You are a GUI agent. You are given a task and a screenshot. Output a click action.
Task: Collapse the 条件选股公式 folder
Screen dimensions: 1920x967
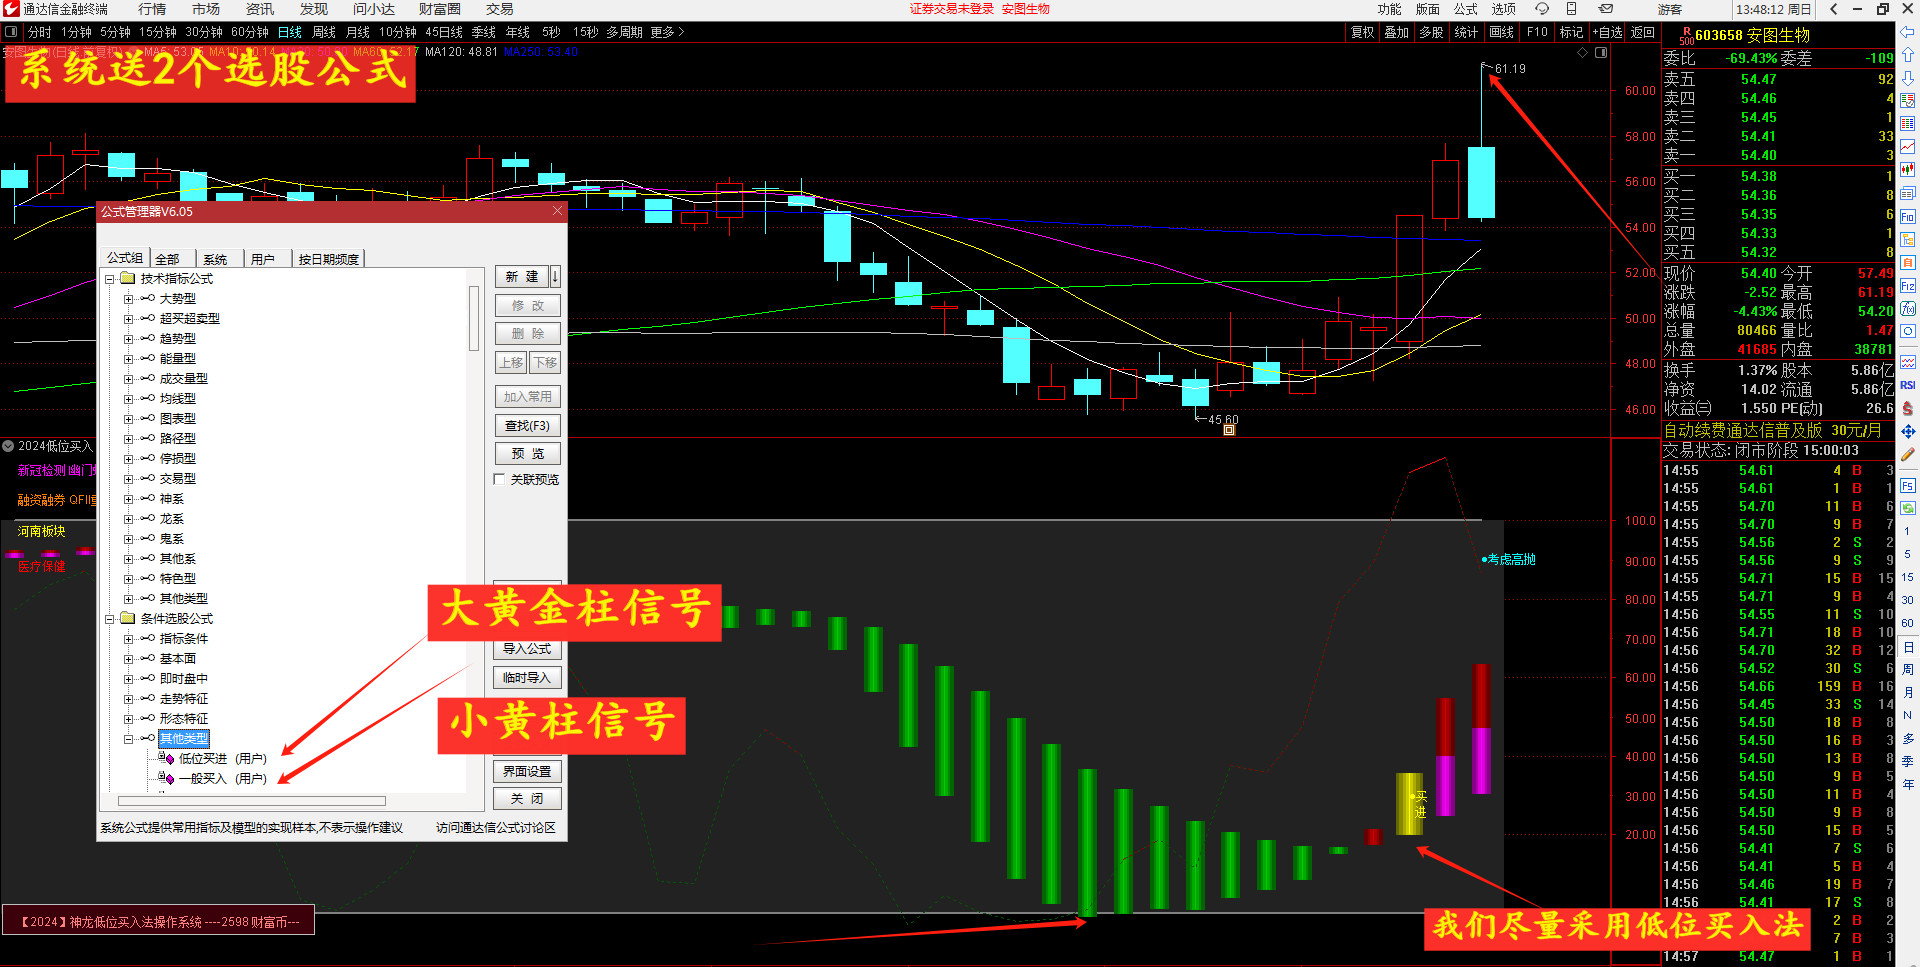[110, 619]
